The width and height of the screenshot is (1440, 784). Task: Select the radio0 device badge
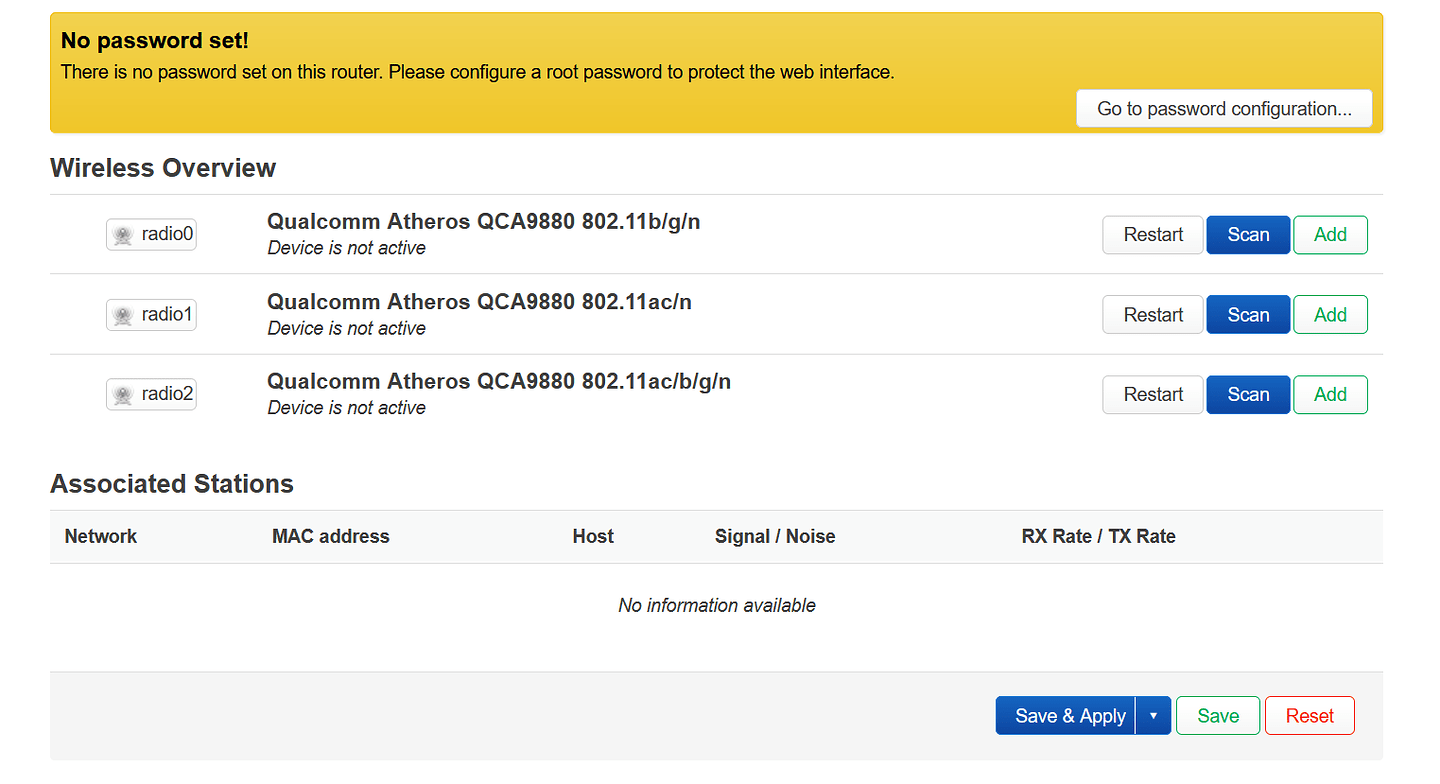[x=151, y=234]
